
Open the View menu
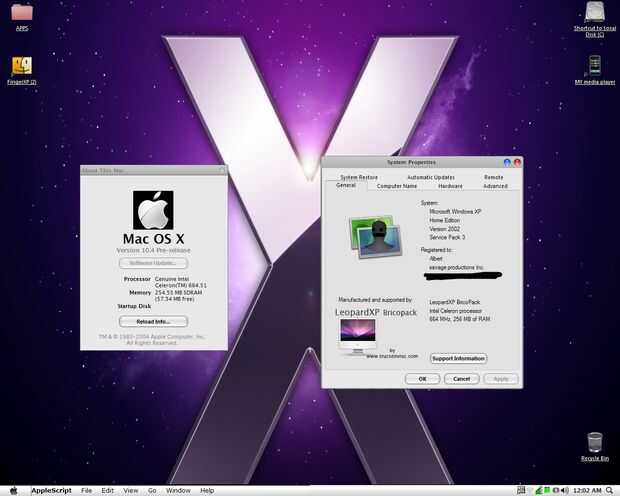[130, 490]
